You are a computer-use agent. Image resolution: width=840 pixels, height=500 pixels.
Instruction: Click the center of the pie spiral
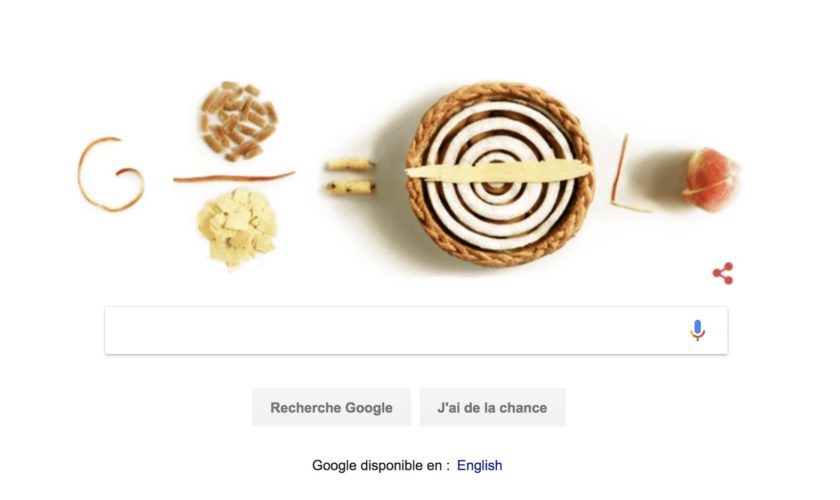[x=497, y=186]
